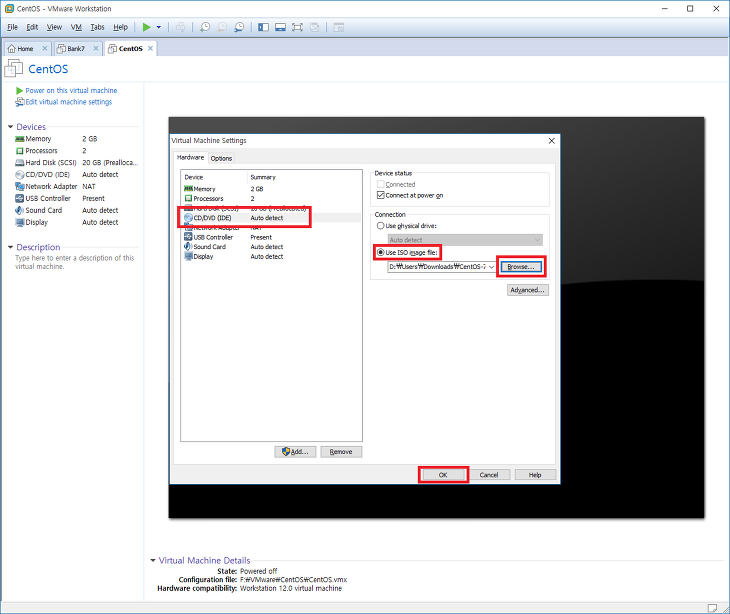The height and width of the screenshot is (614, 730).
Task: Switch to the Bank7 tab
Action: 75,48
